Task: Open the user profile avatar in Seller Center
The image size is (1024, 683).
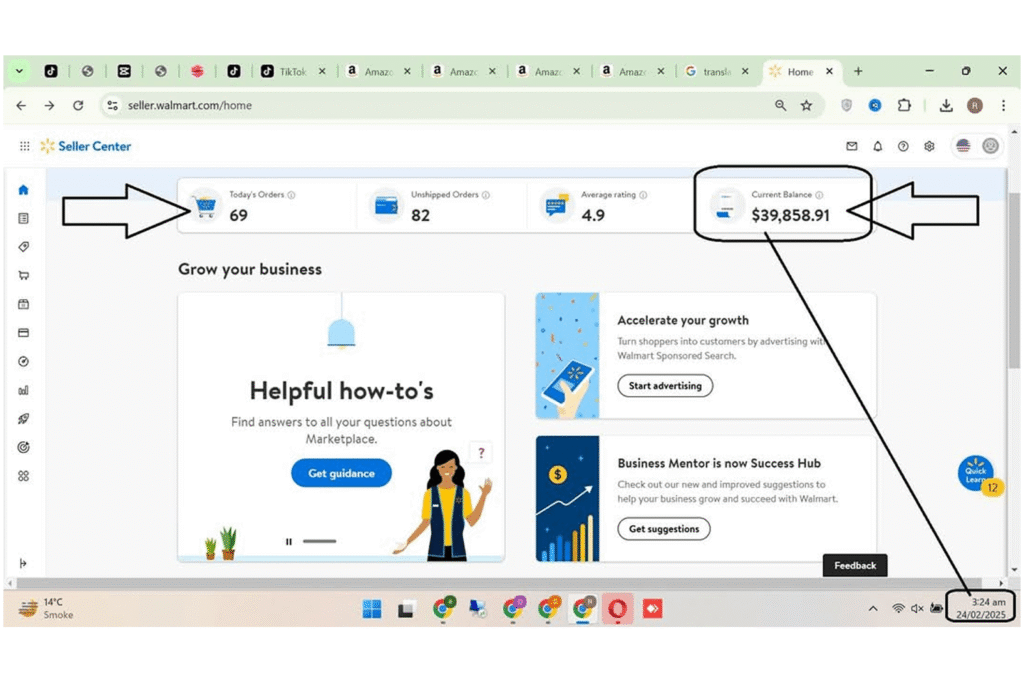Action: (x=990, y=146)
